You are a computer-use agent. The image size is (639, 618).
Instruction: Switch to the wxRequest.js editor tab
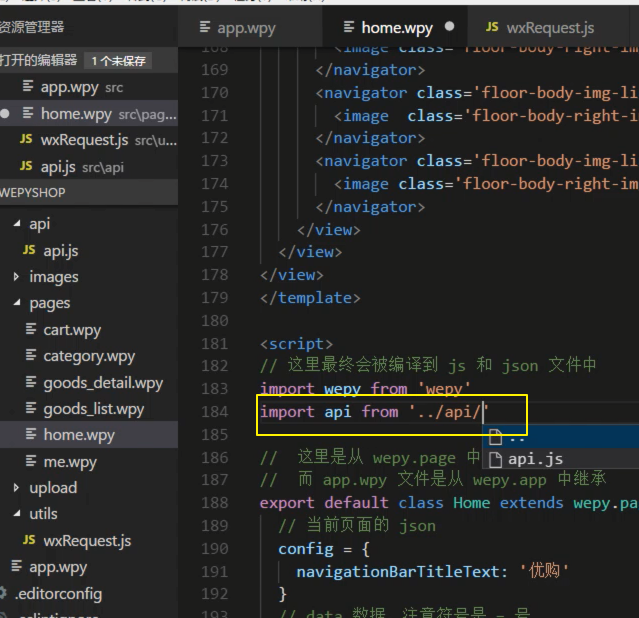pyautogui.click(x=550, y=27)
